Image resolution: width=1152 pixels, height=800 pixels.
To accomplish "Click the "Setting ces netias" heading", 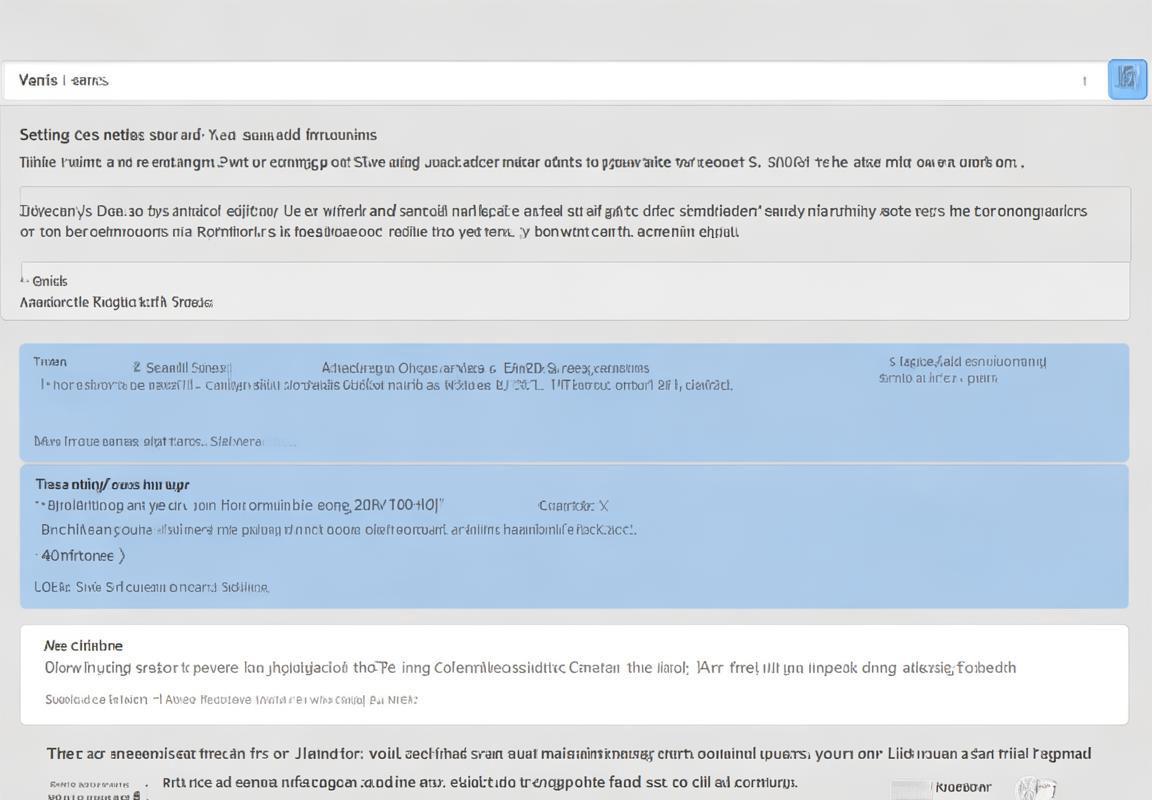I will (x=198, y=134).
